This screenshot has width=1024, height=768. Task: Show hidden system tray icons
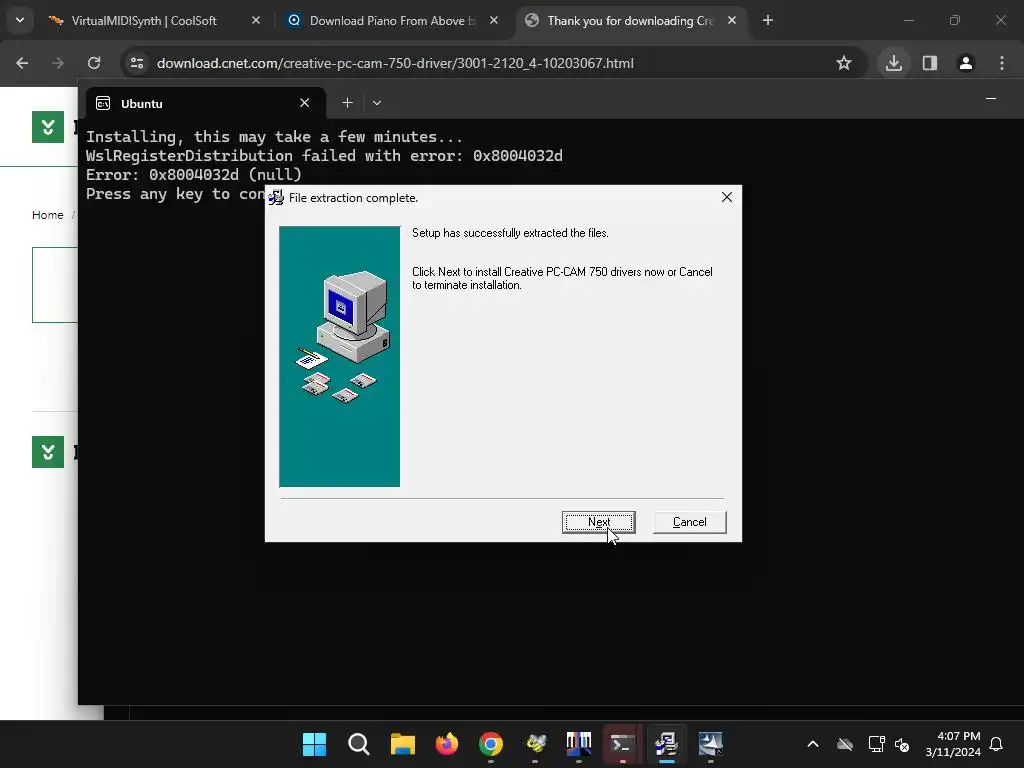813,744
